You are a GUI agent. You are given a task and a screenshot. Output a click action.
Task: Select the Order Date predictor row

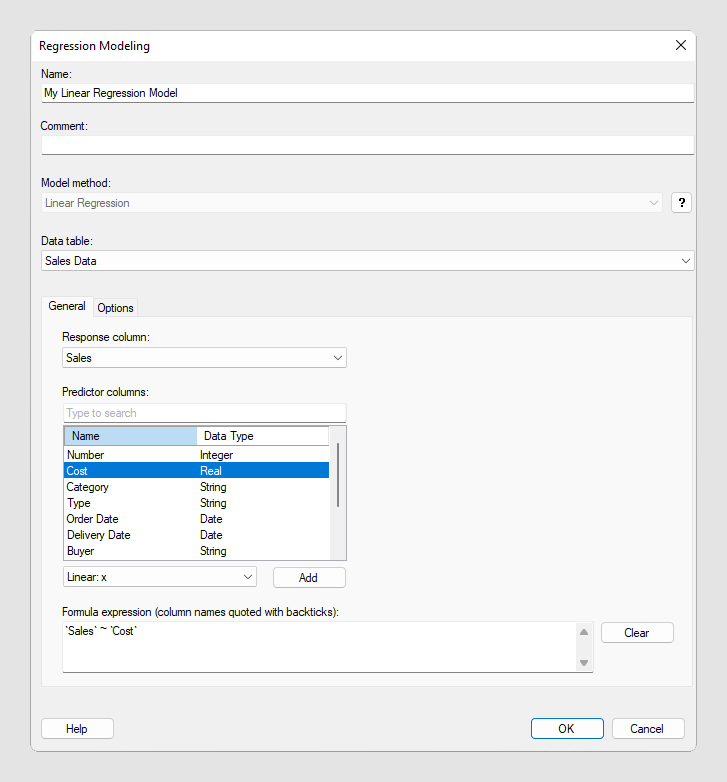(x=196, y=519)
